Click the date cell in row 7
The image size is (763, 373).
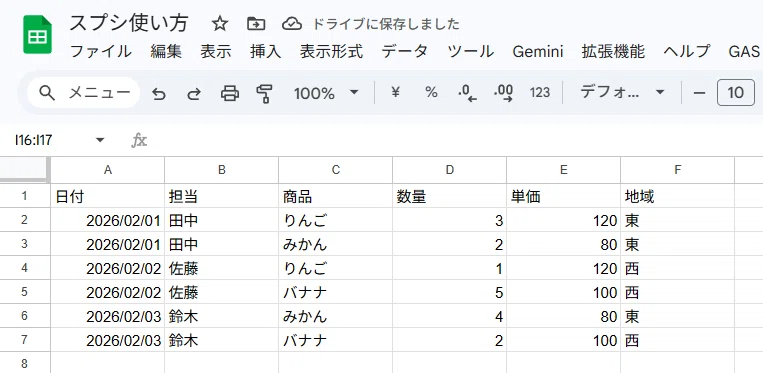(x=108, y=340)
